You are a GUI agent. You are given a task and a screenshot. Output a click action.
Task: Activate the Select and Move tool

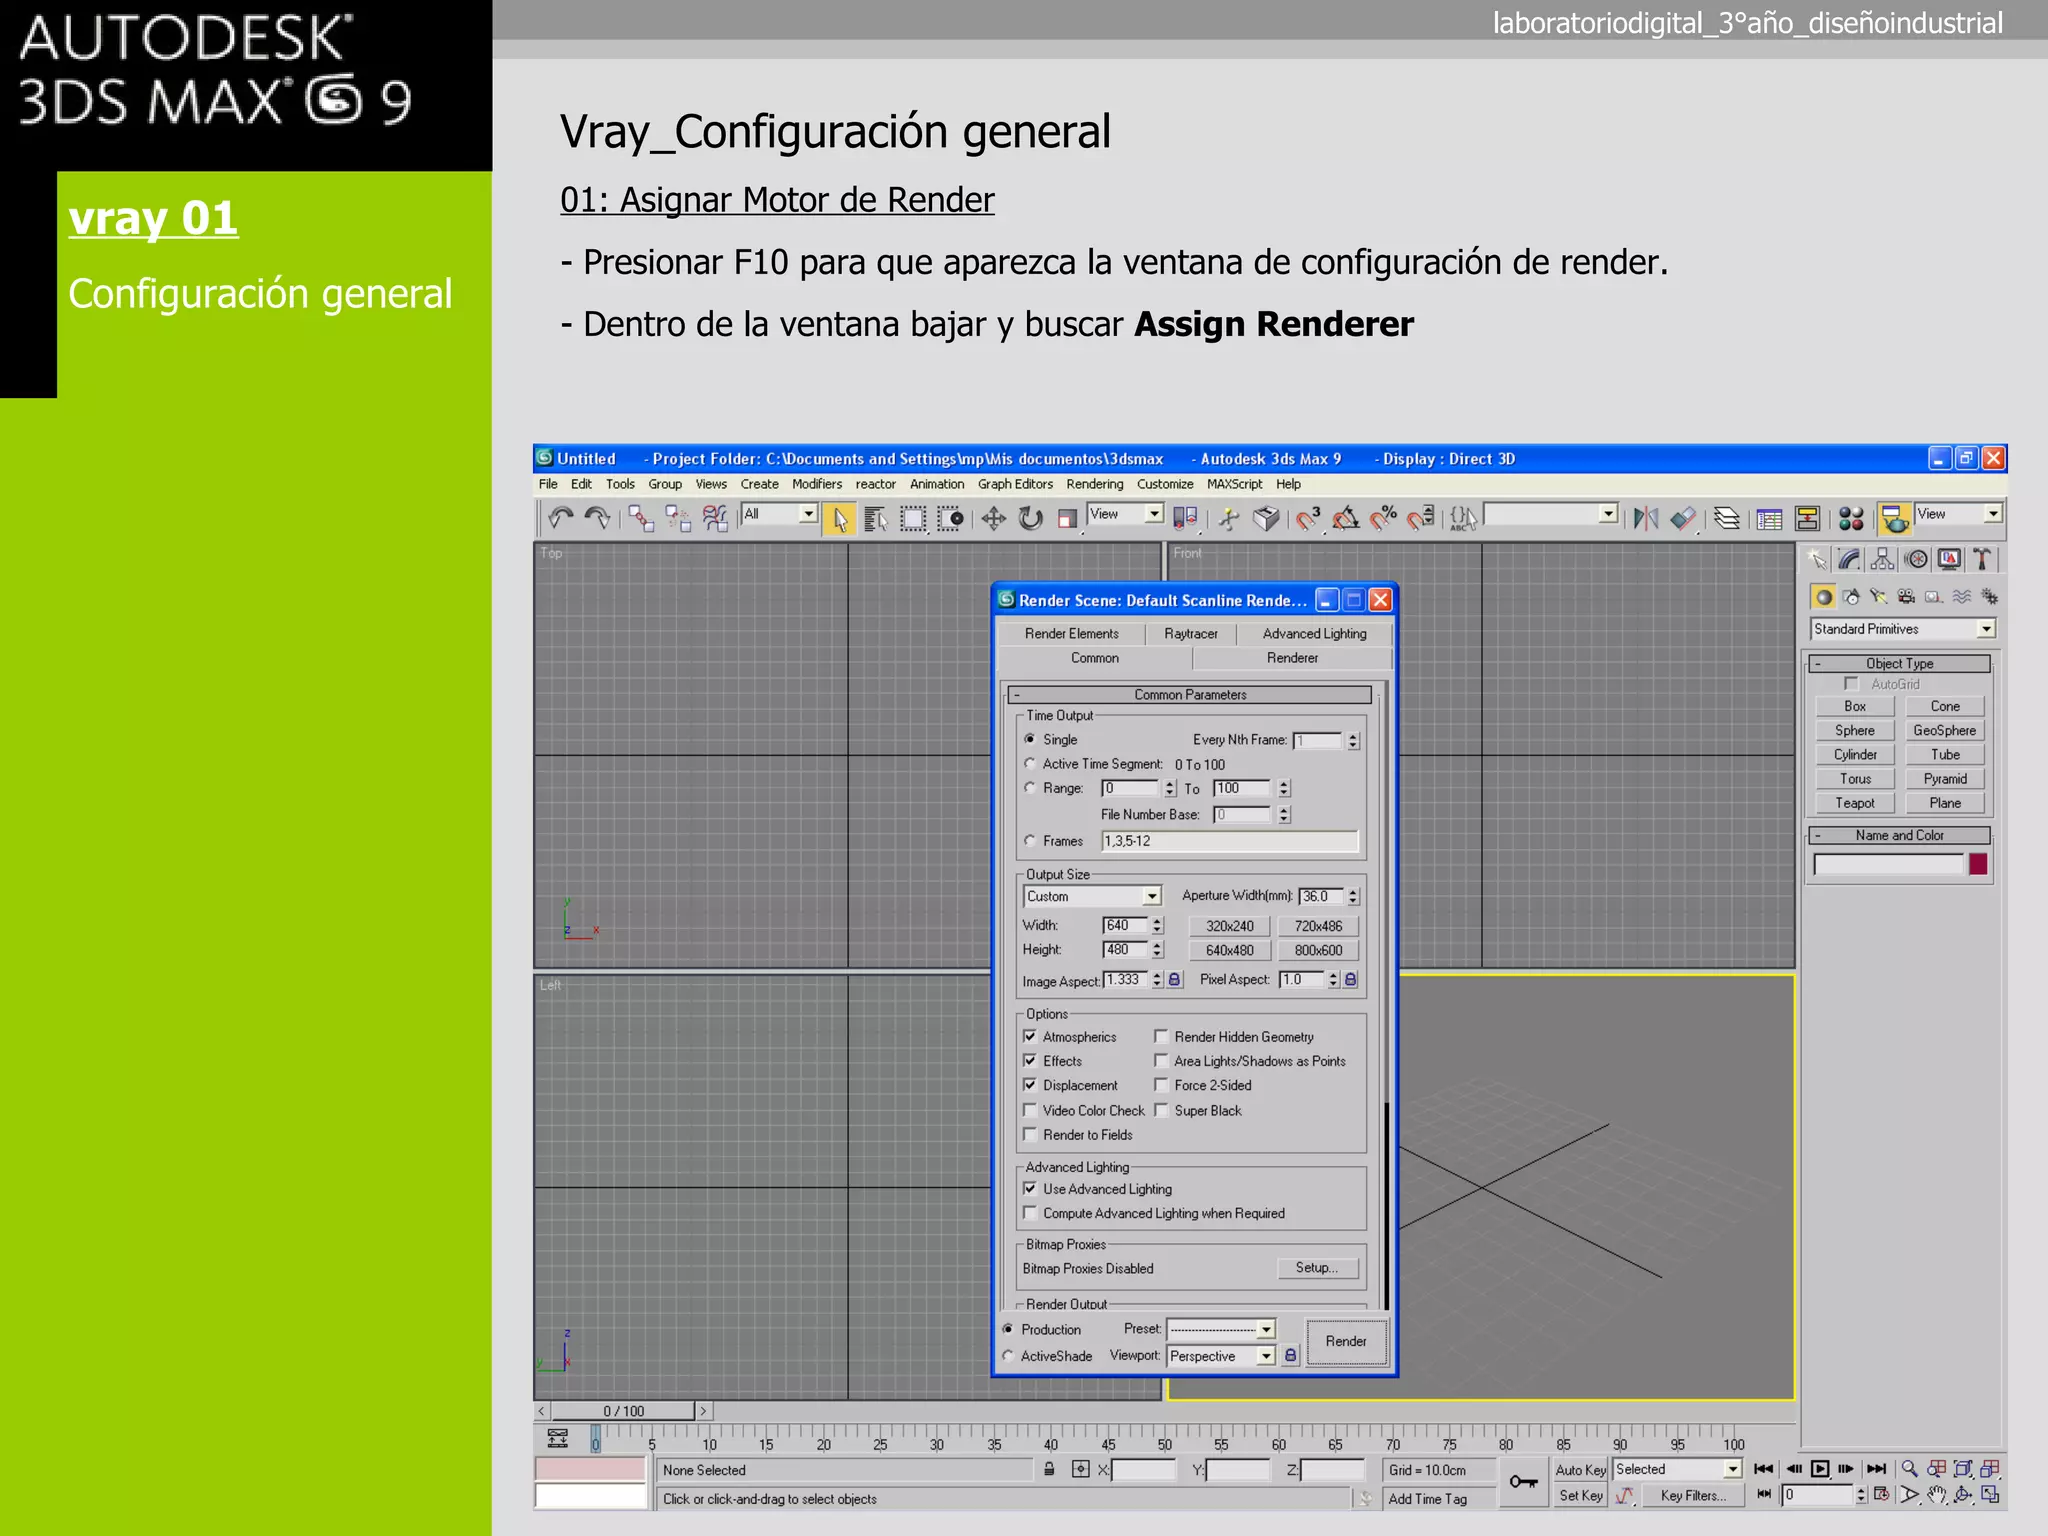point(993,518)
